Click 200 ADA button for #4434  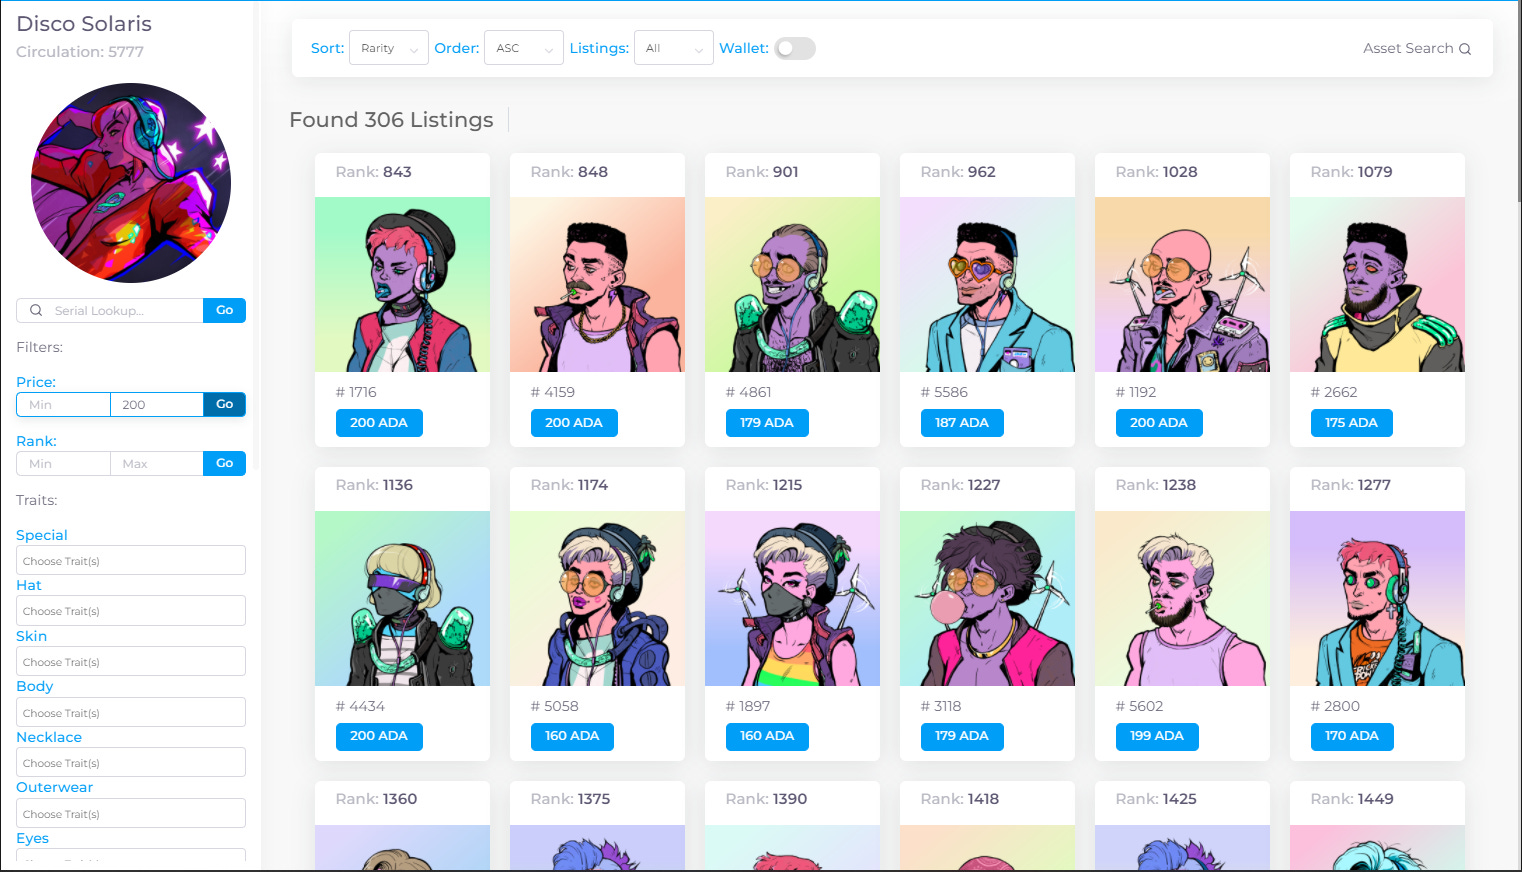[x=379, y=736]
